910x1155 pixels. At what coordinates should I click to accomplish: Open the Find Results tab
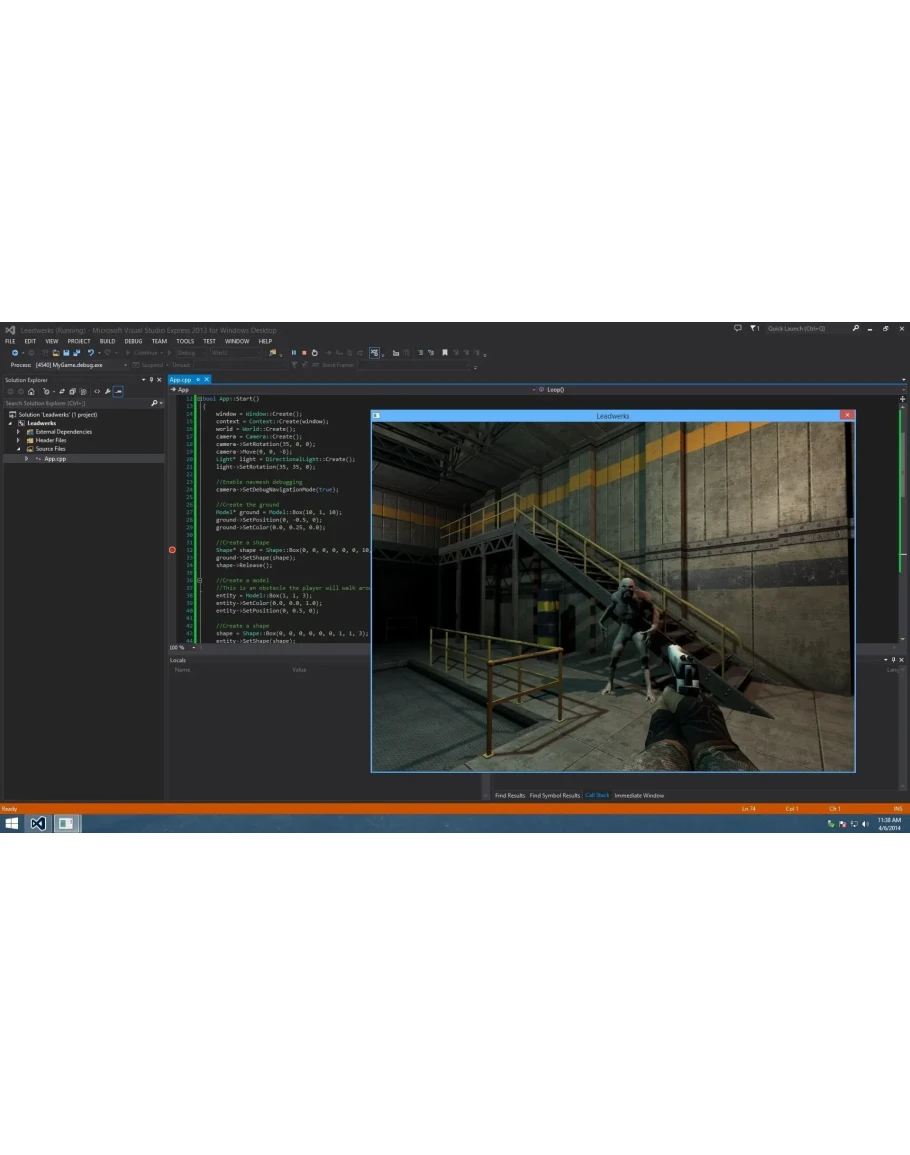click(510, 796)
